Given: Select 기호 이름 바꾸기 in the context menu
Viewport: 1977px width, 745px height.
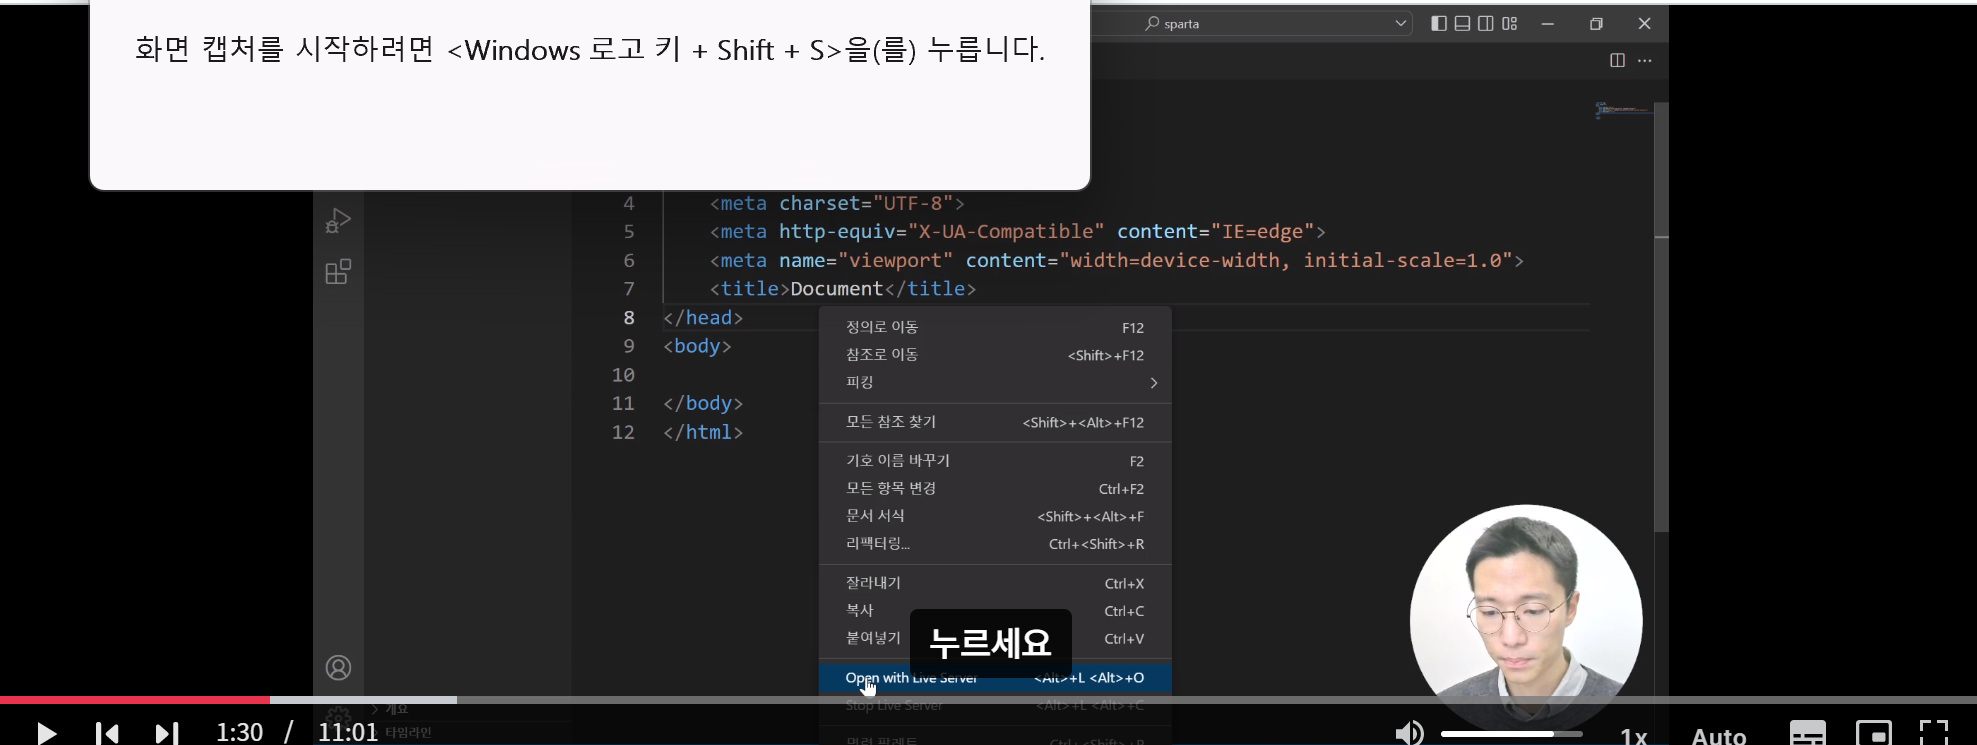Looking at the screenshot, I should [995, 461].
